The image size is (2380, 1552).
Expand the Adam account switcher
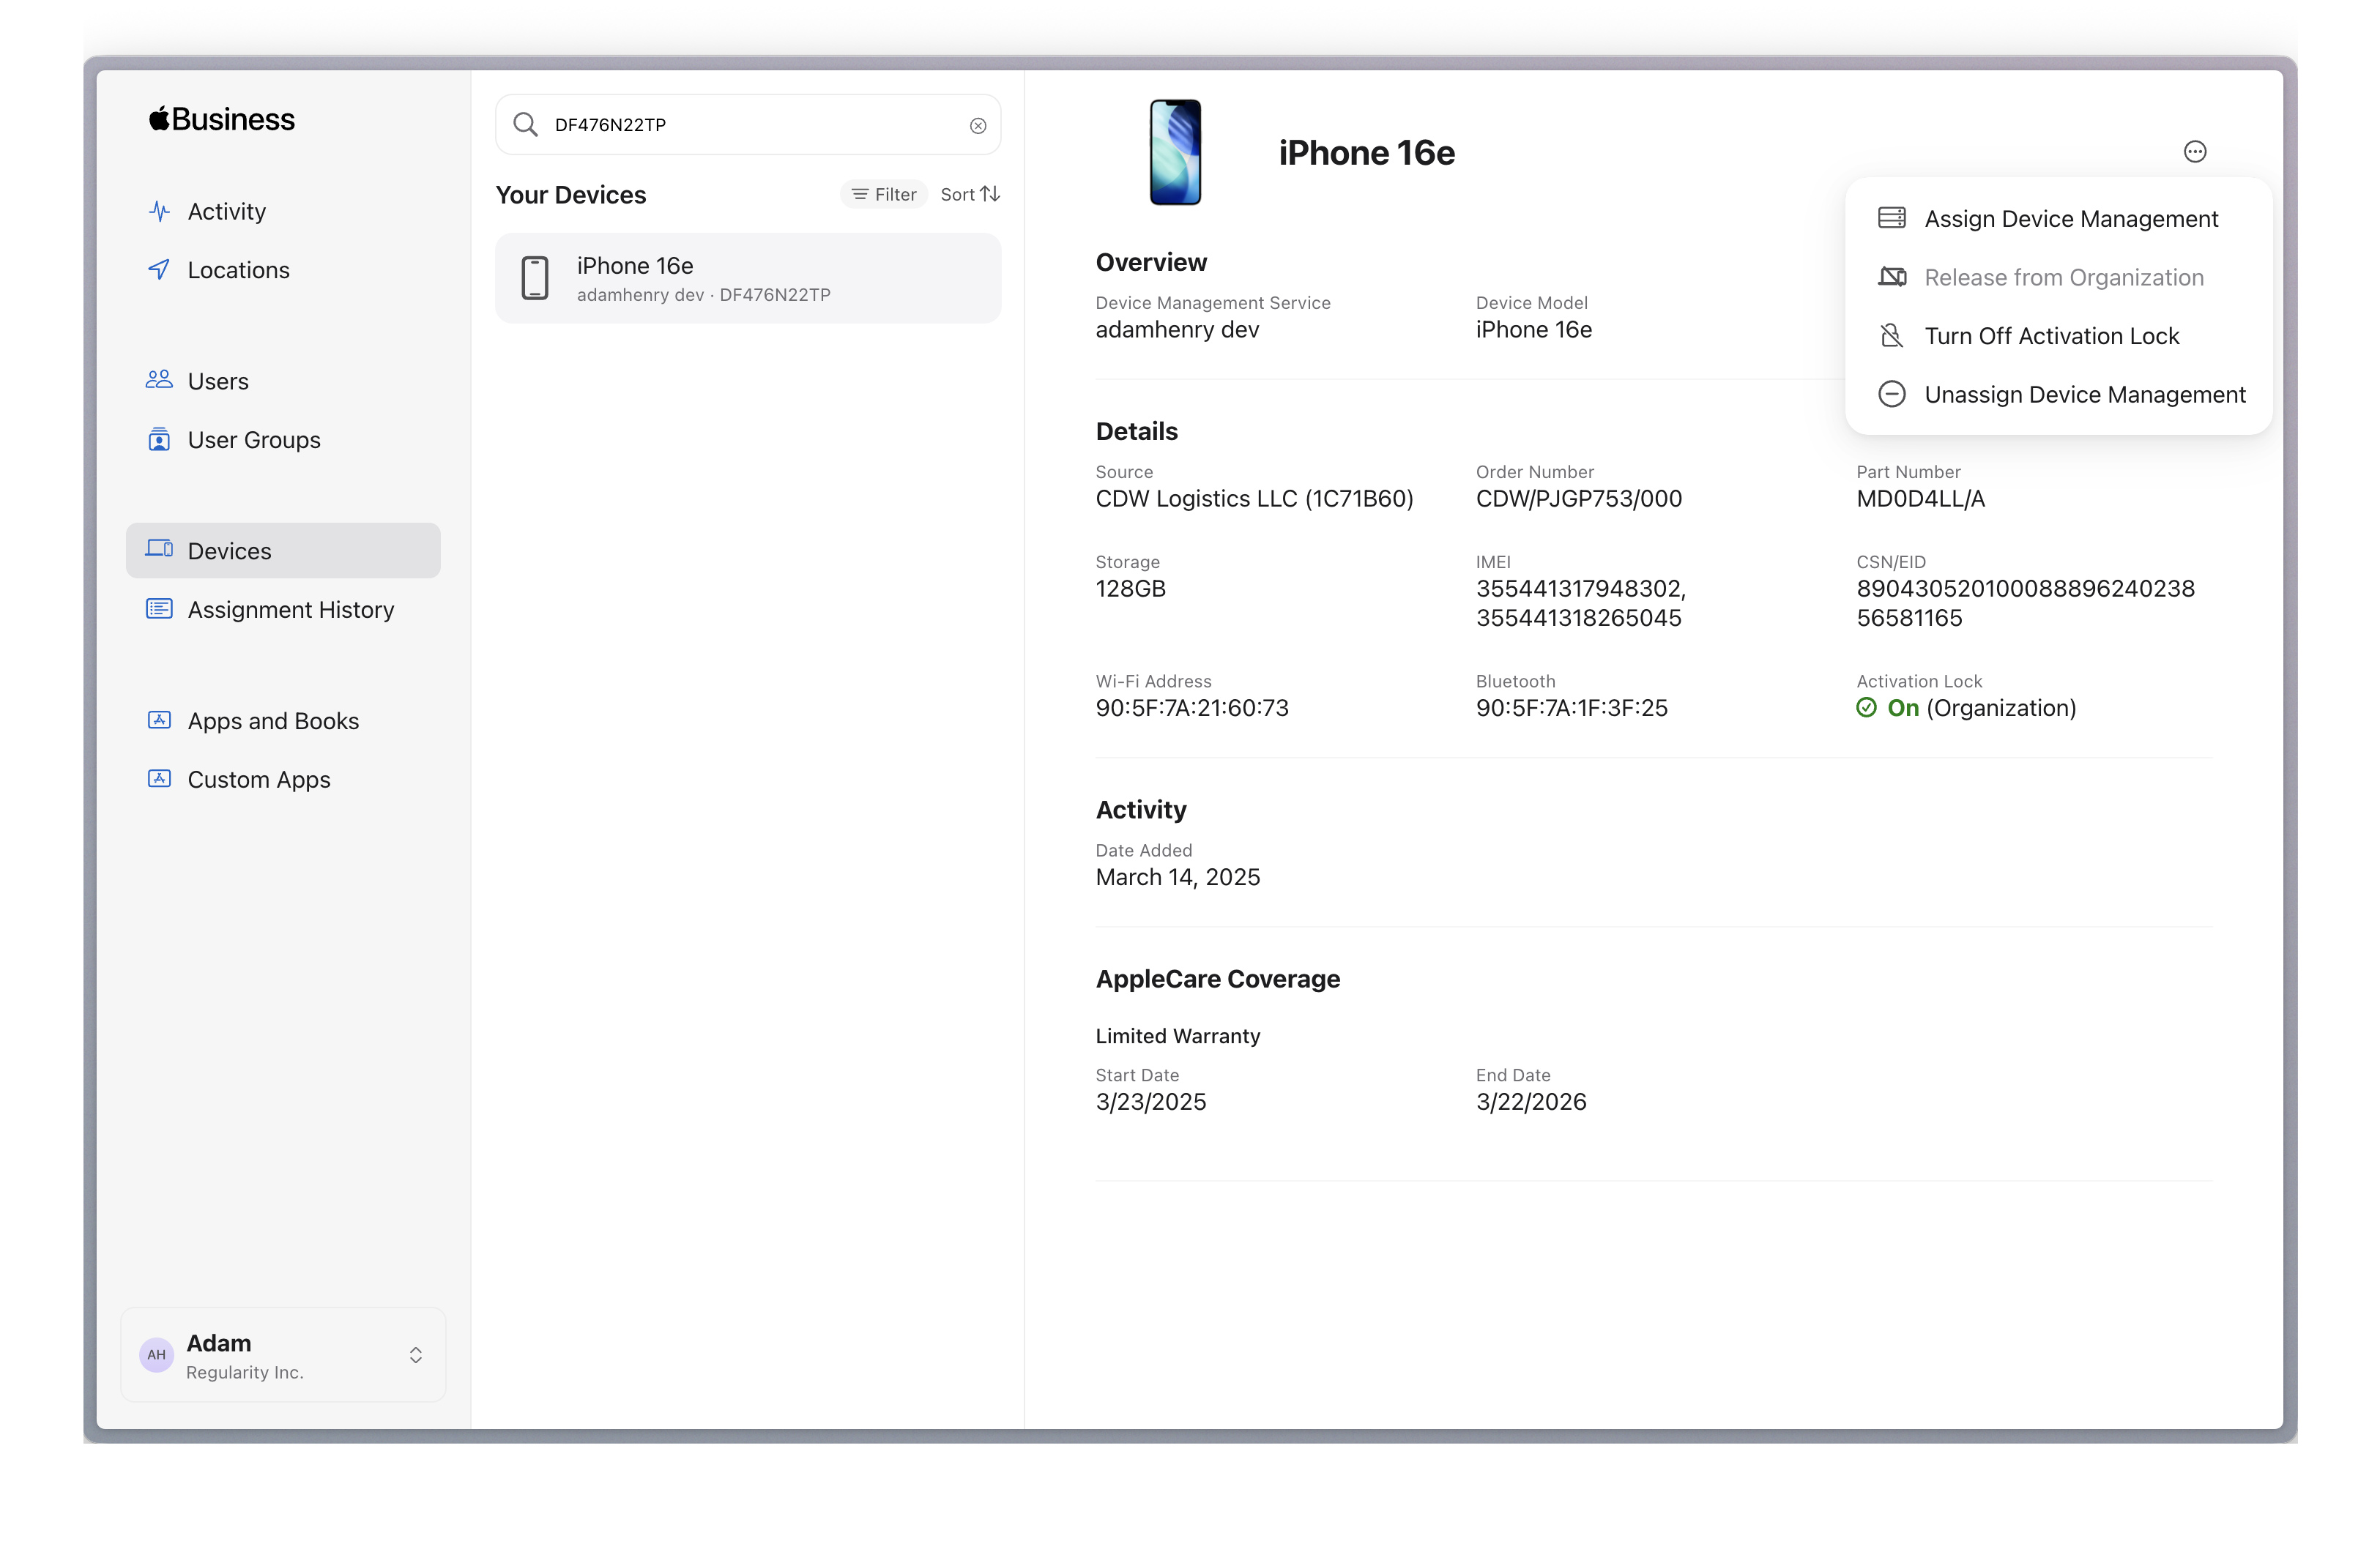[415, 1355]
